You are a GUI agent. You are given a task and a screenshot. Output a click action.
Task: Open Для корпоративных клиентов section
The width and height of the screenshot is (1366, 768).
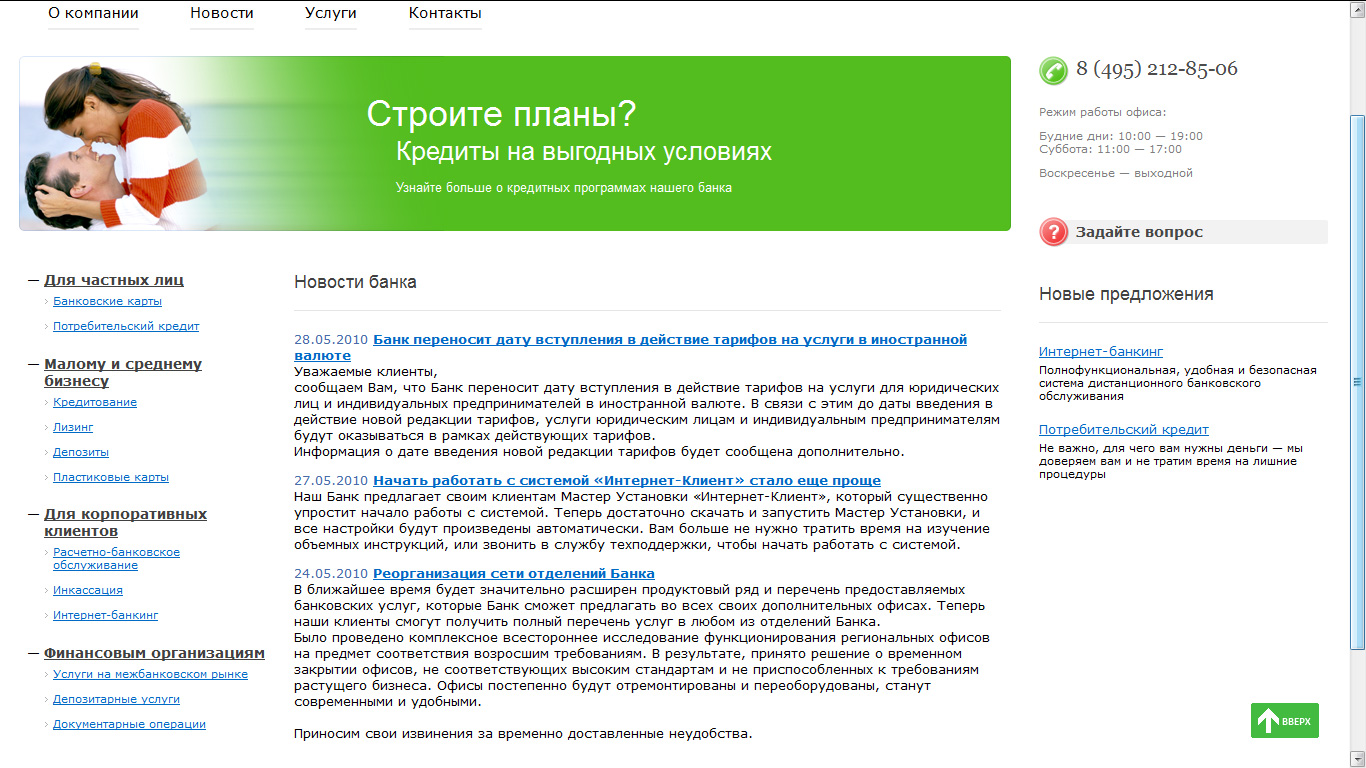pyautogui.click(x=125, y=522)
